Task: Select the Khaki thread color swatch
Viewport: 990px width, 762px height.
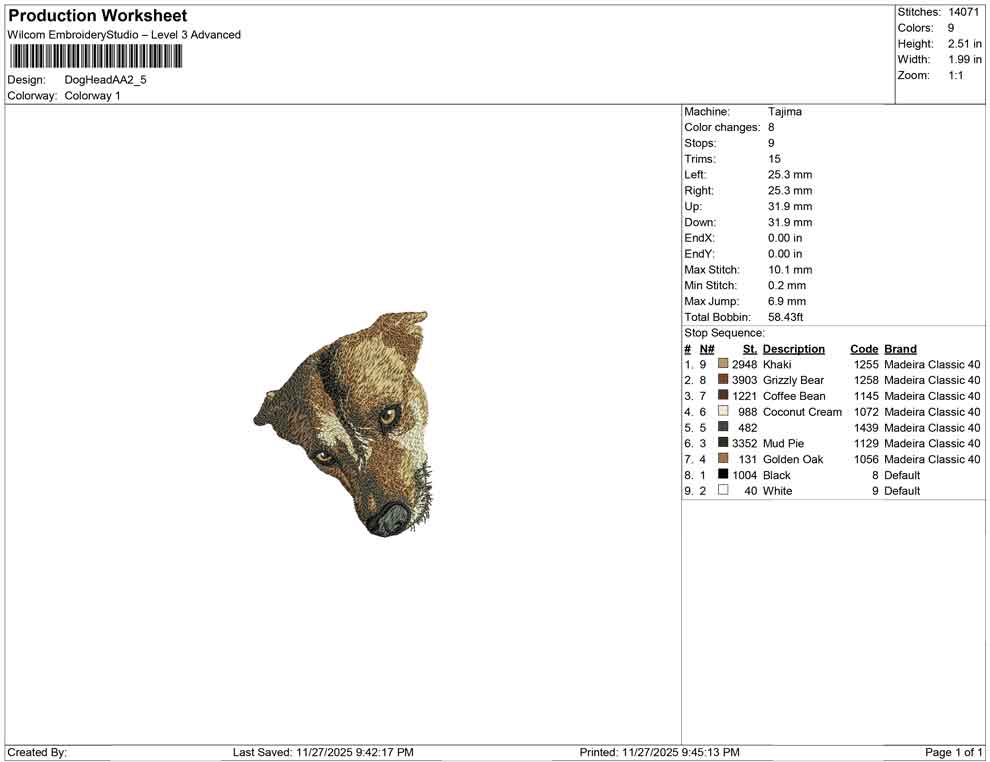Action: tap(722, 364)
